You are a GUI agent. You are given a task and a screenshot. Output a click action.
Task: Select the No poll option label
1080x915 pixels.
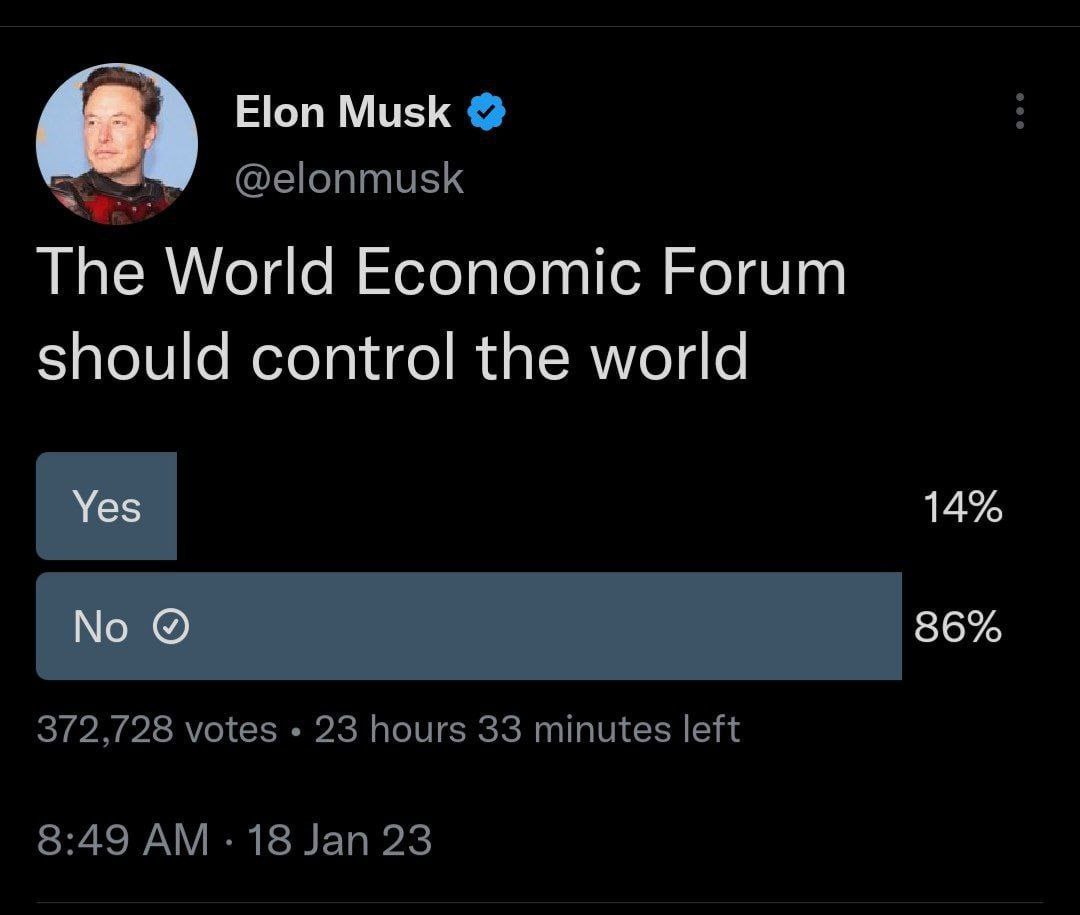click(x=101, y=626)
